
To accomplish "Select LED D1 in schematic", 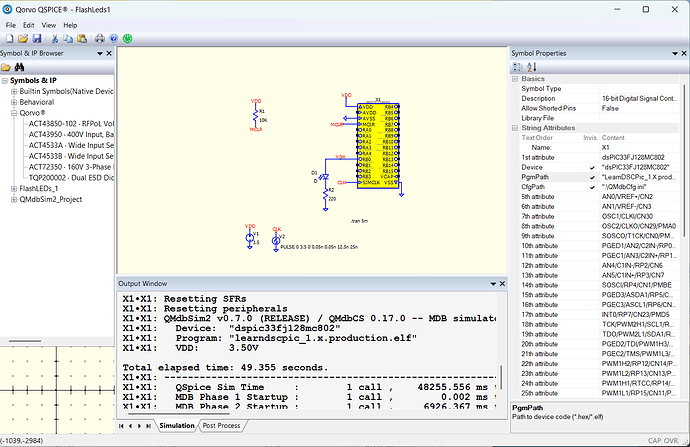I will click(x=324, y=177).
